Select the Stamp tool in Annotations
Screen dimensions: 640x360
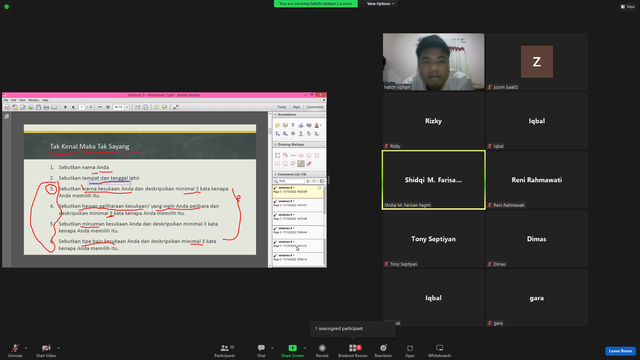tap(317, 125)
